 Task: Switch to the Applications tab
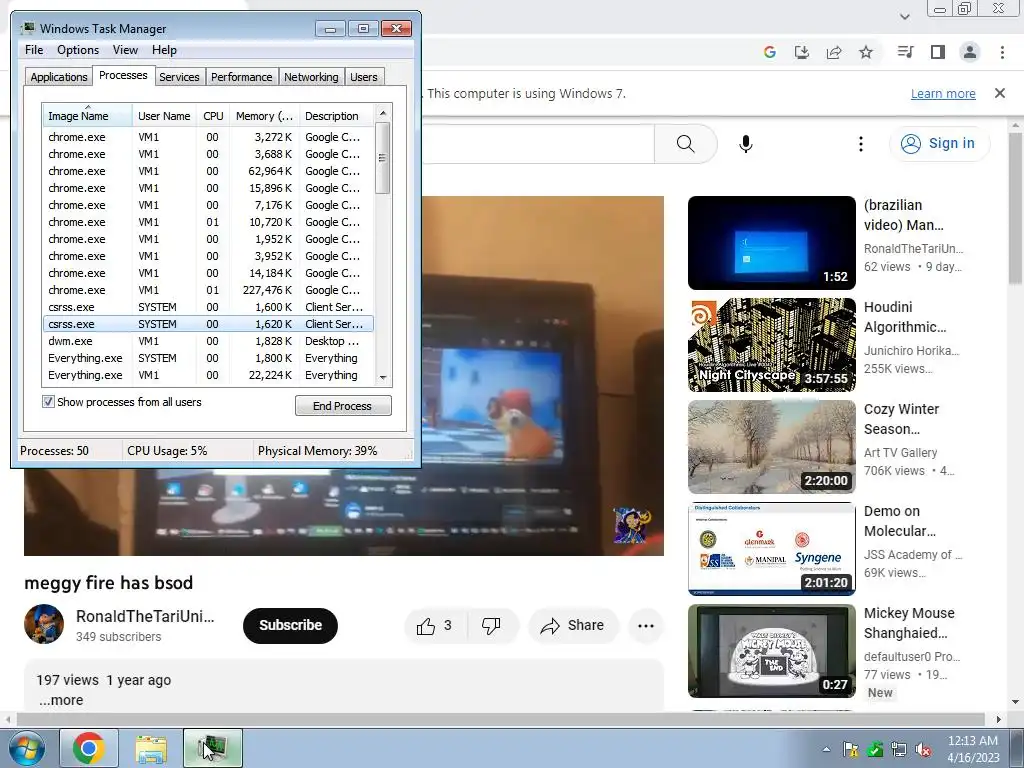[59, 77]
